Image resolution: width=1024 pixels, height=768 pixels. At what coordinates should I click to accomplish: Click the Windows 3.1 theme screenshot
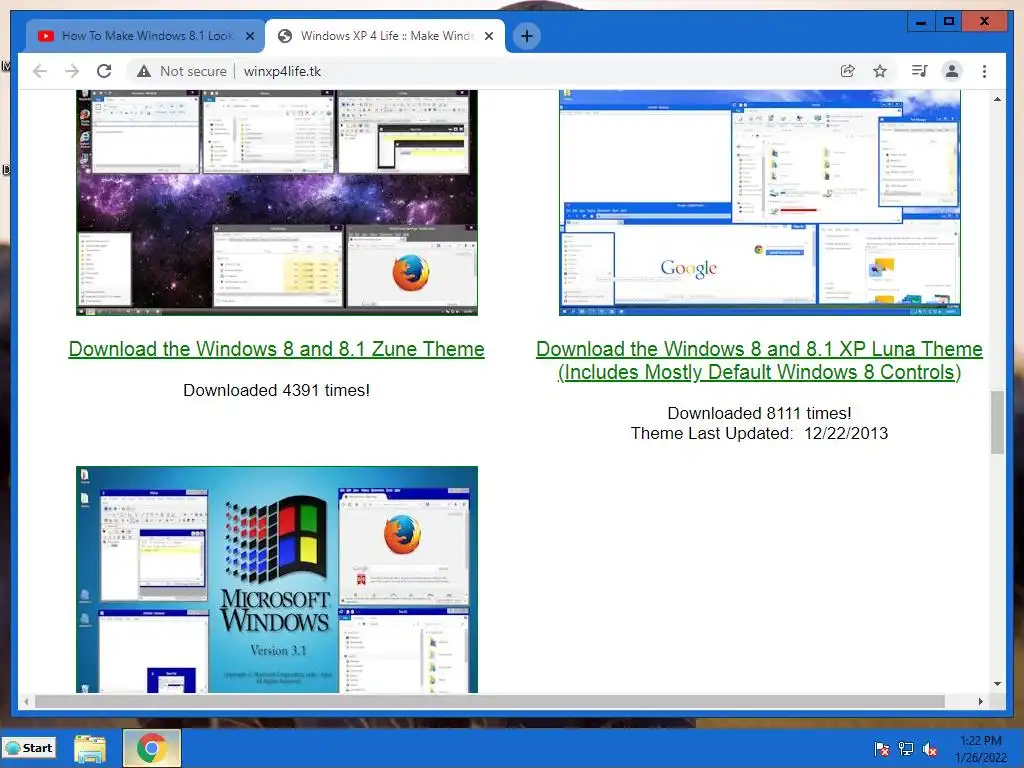pos(277,579)
